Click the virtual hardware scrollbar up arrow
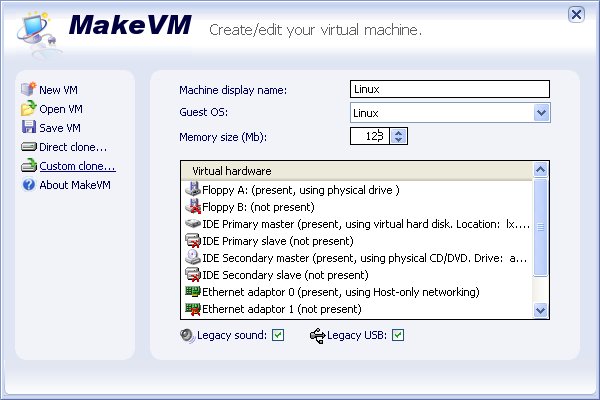 540,170
